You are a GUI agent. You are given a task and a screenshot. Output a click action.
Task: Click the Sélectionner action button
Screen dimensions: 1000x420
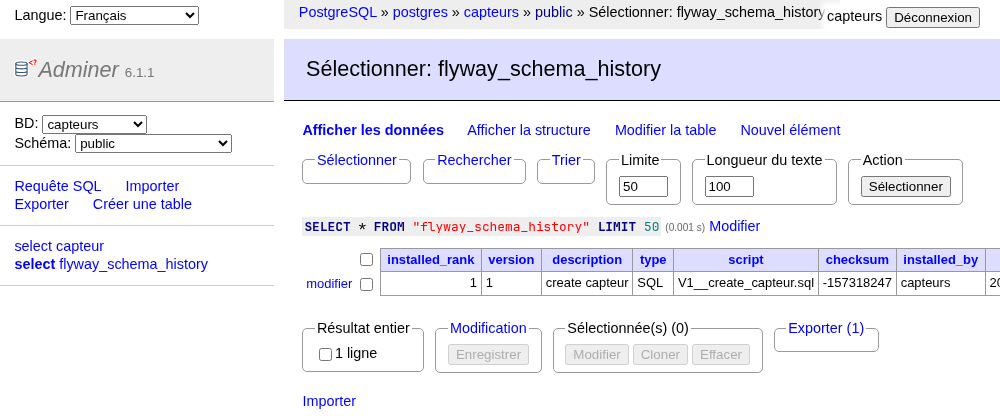(906, 187)
